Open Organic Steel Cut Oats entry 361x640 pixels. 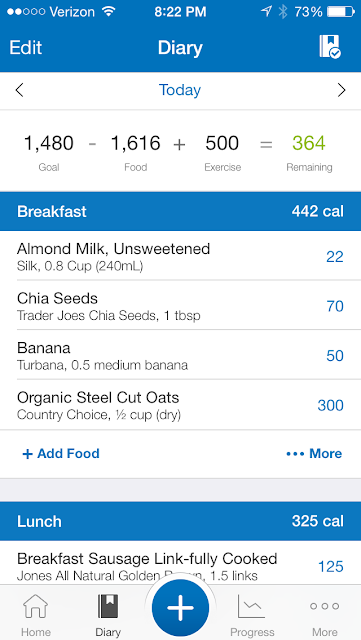coord(180,404)
